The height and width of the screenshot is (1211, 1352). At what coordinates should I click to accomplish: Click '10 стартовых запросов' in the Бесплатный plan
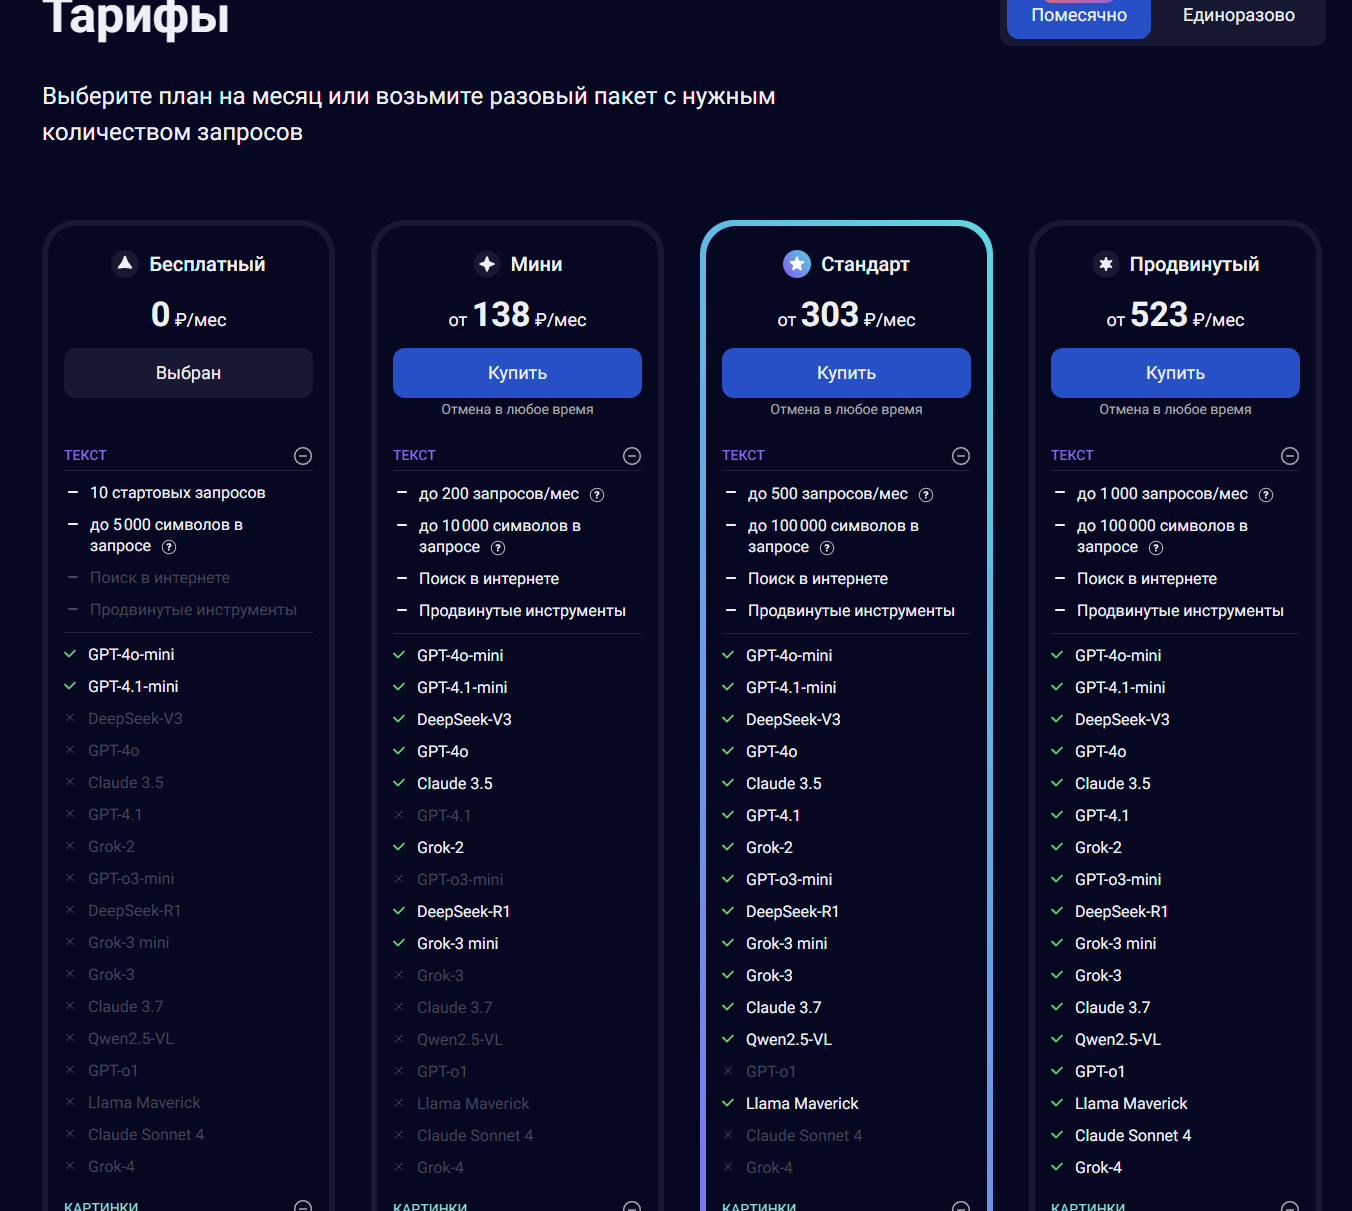tap(178, 493)
